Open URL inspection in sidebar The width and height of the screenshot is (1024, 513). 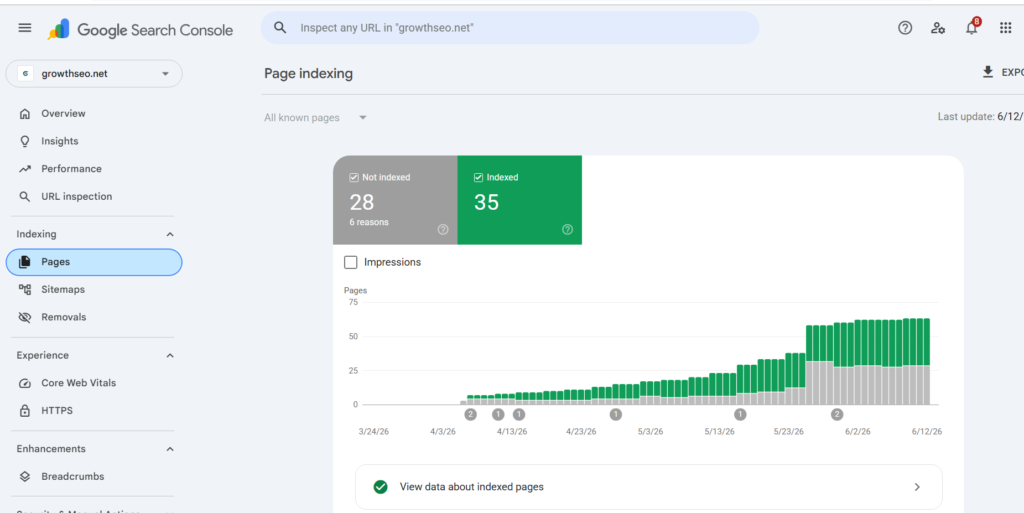tap(94, 196)
